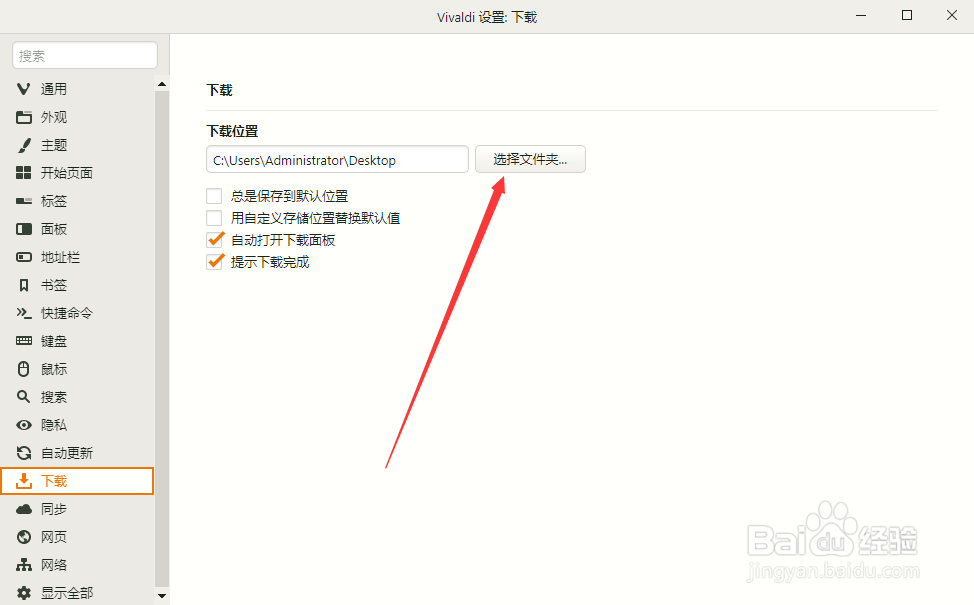
Task: Click the 地址栏 address bar icon
Action: click(24, 257)
